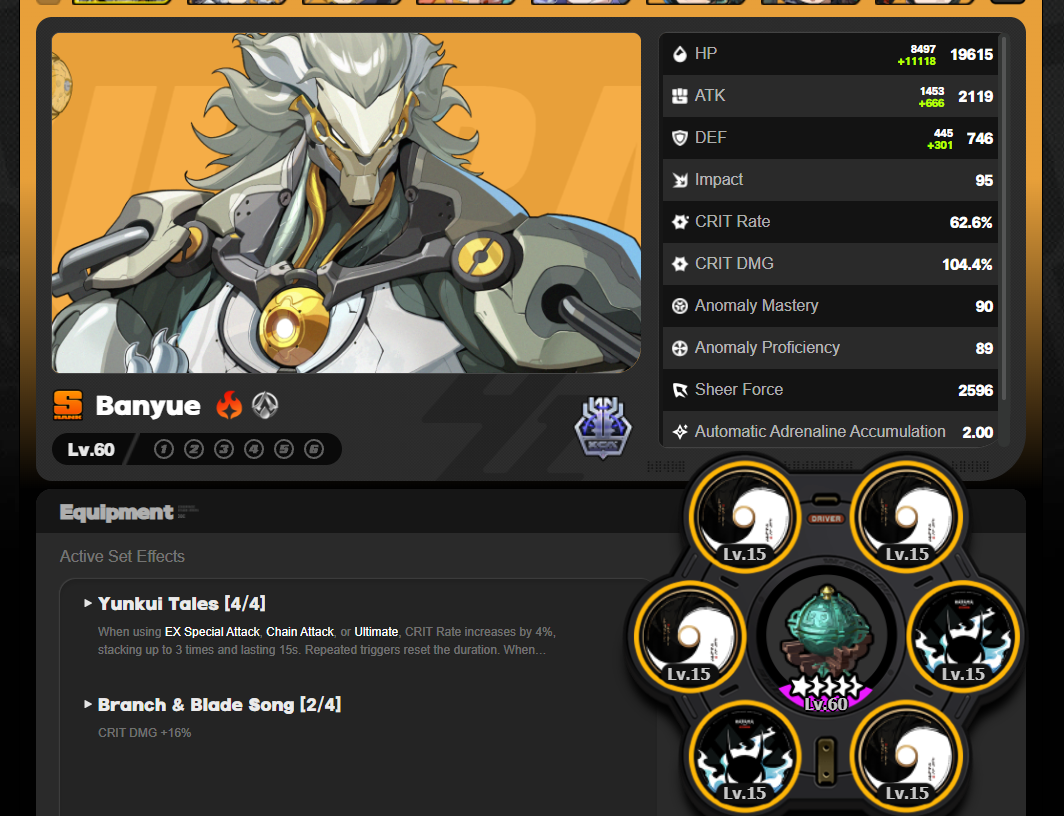The width and height of the screenshot is (1064, 816).
Task: Click the fire attribute icon next to Banyue
Action: click(x=229, y=405)
